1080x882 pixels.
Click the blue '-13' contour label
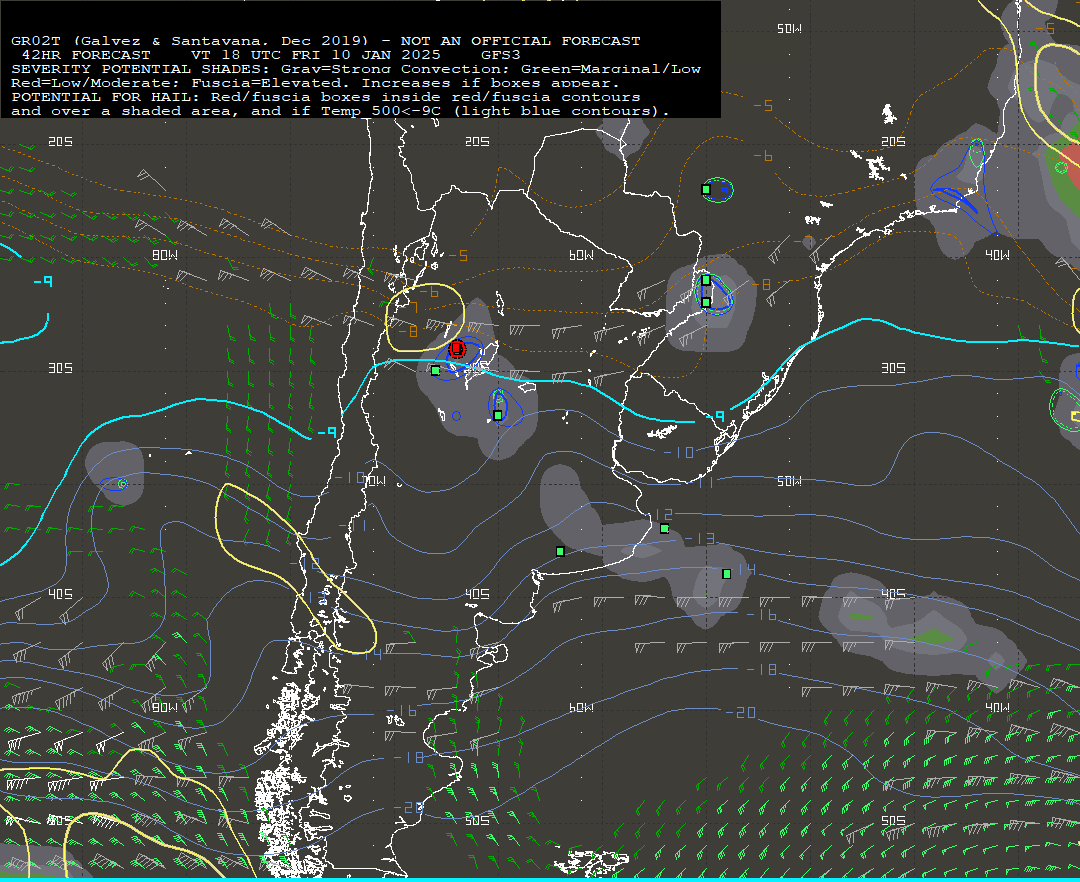click(700, 538)
